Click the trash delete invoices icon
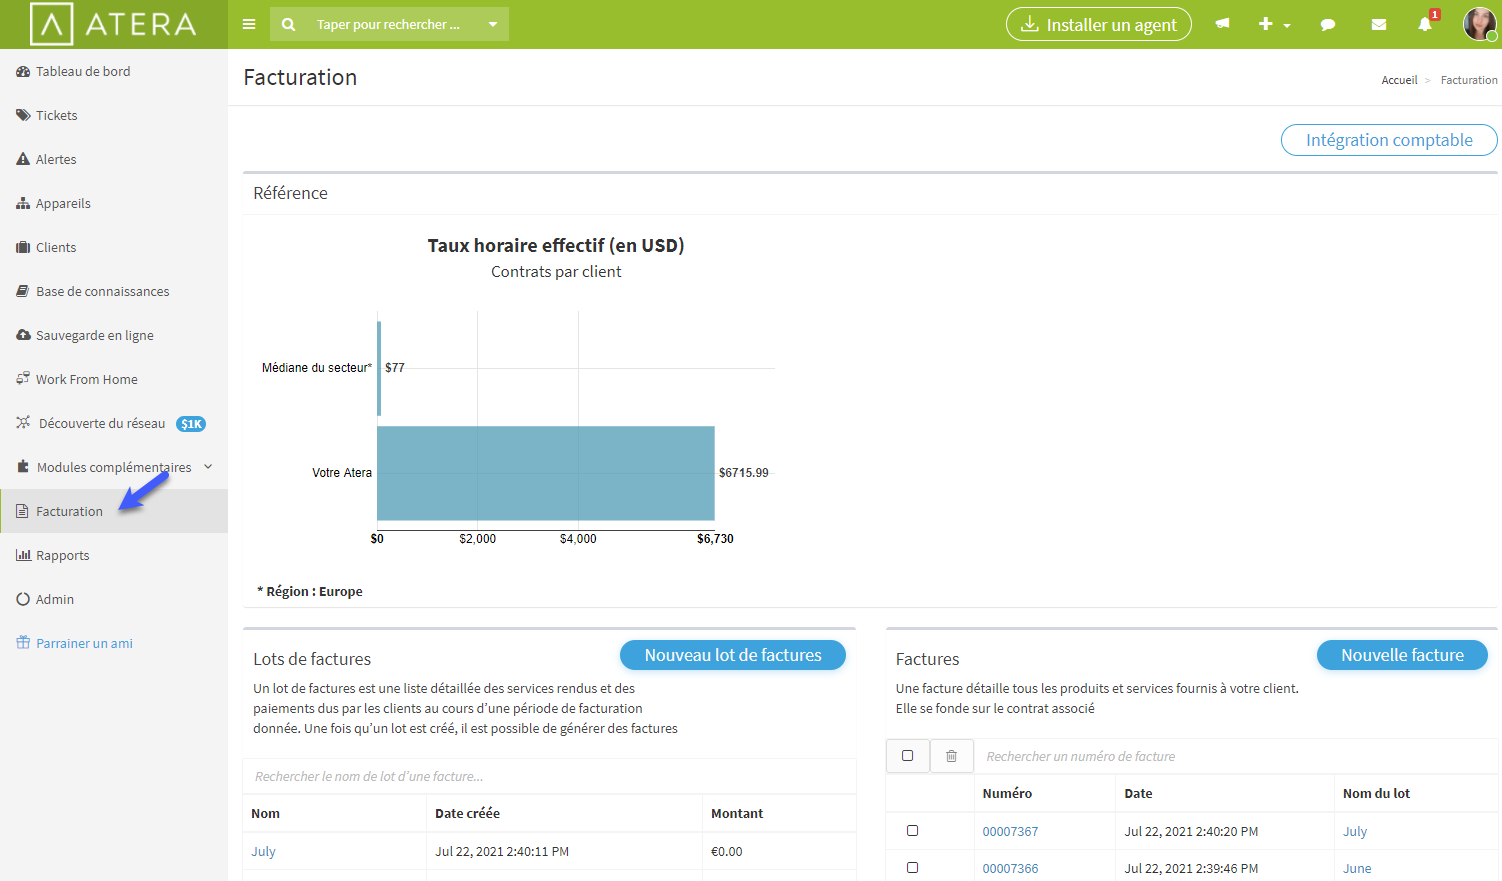 coord(951,756)
